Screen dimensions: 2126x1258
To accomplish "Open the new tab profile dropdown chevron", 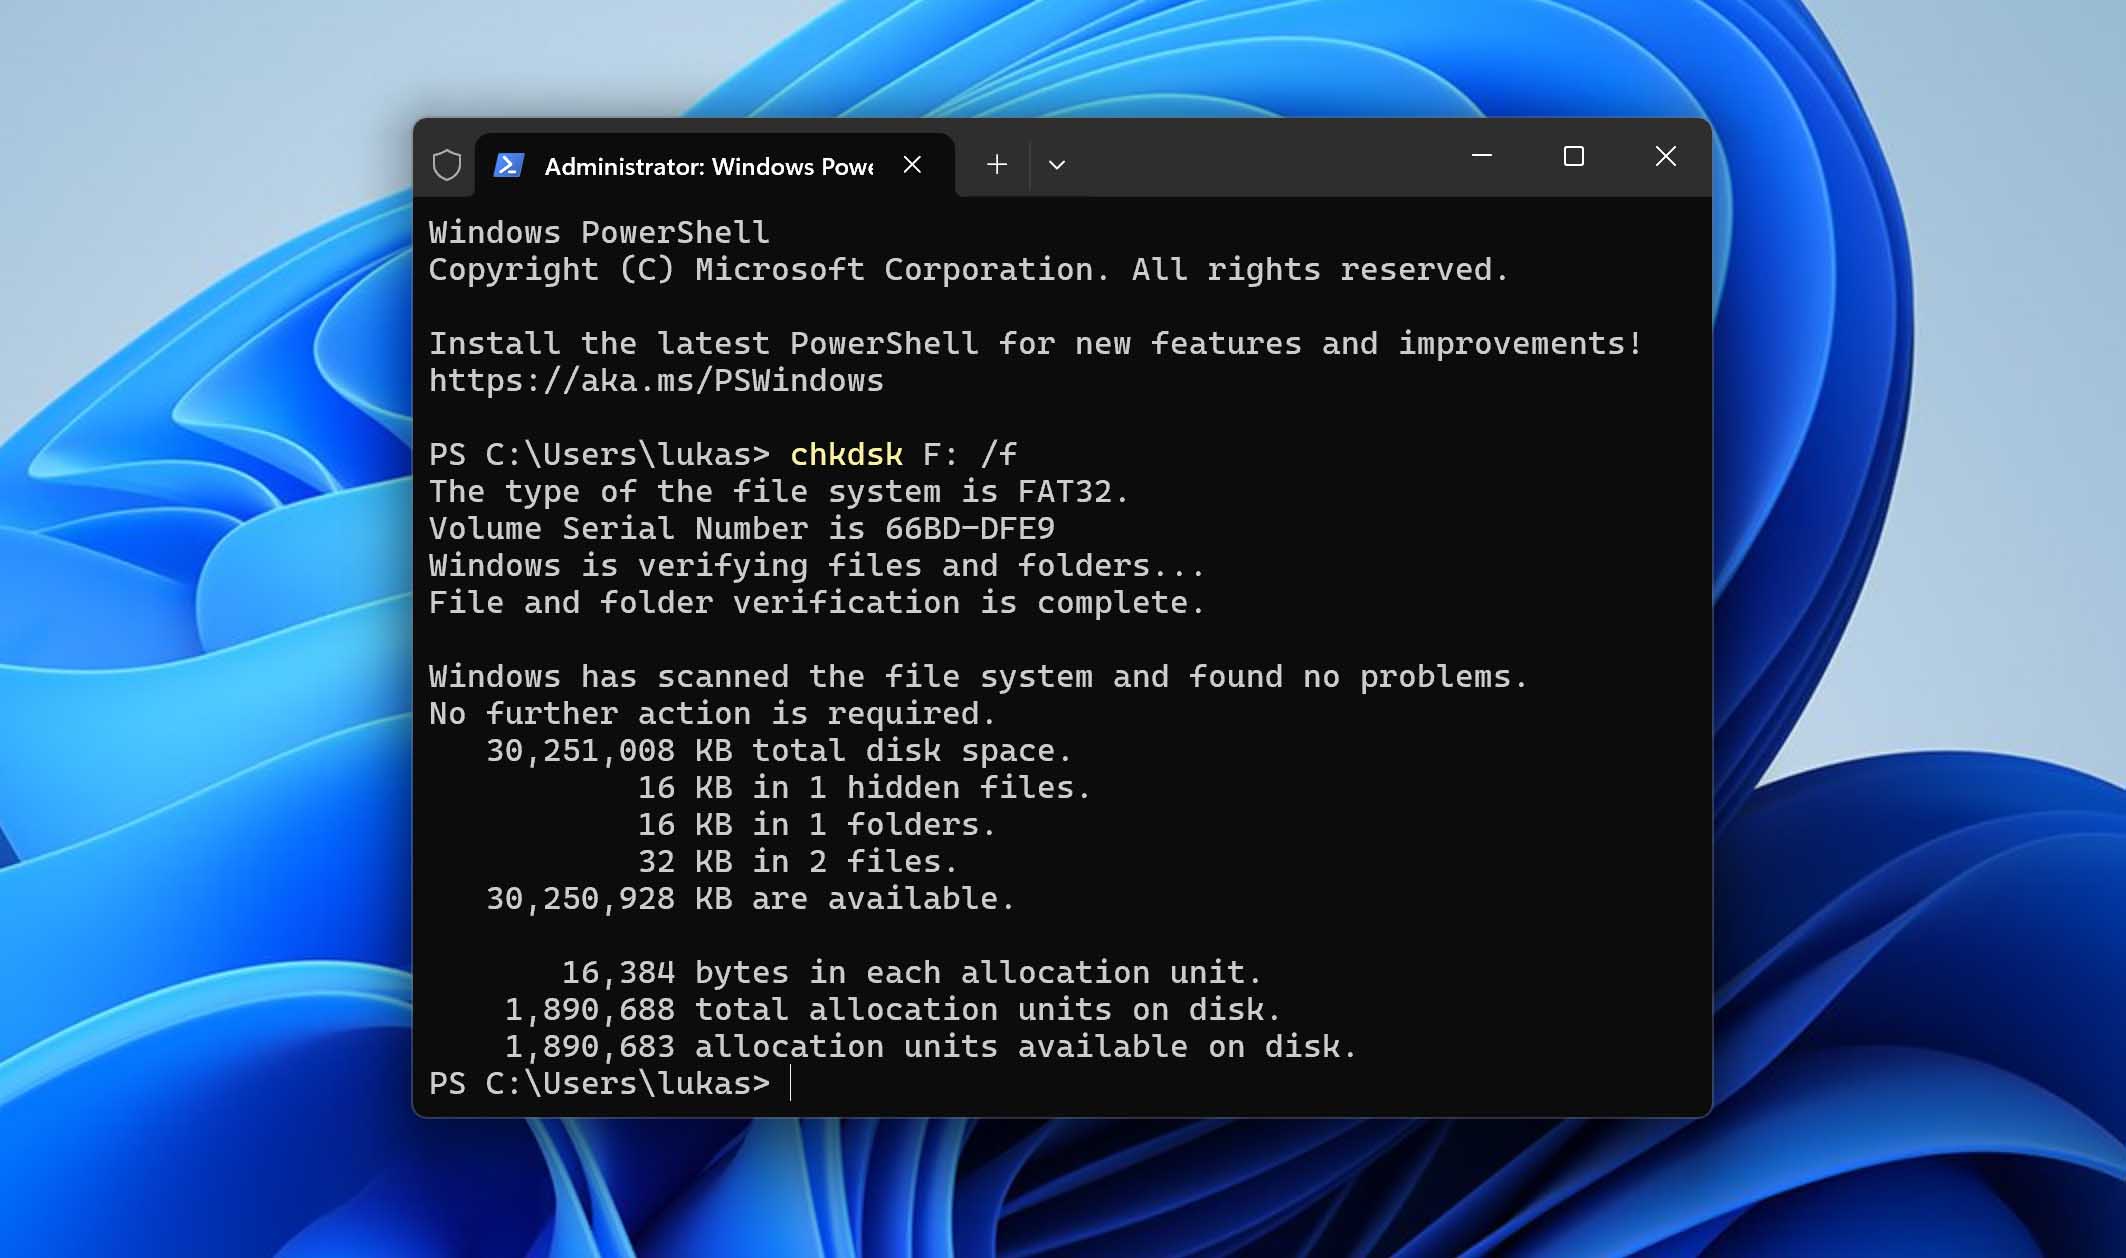I will (1057, 164).
